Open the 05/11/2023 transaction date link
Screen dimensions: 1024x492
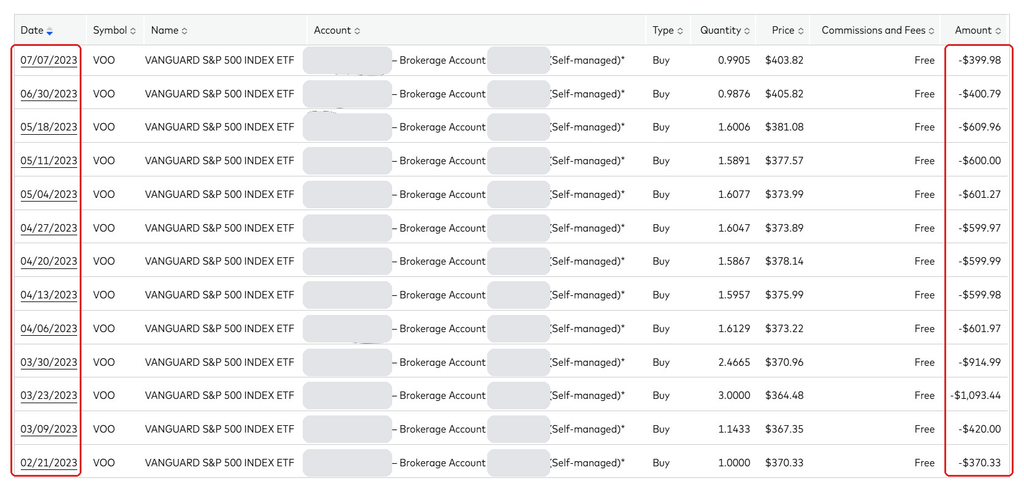[x=49, y=161]
